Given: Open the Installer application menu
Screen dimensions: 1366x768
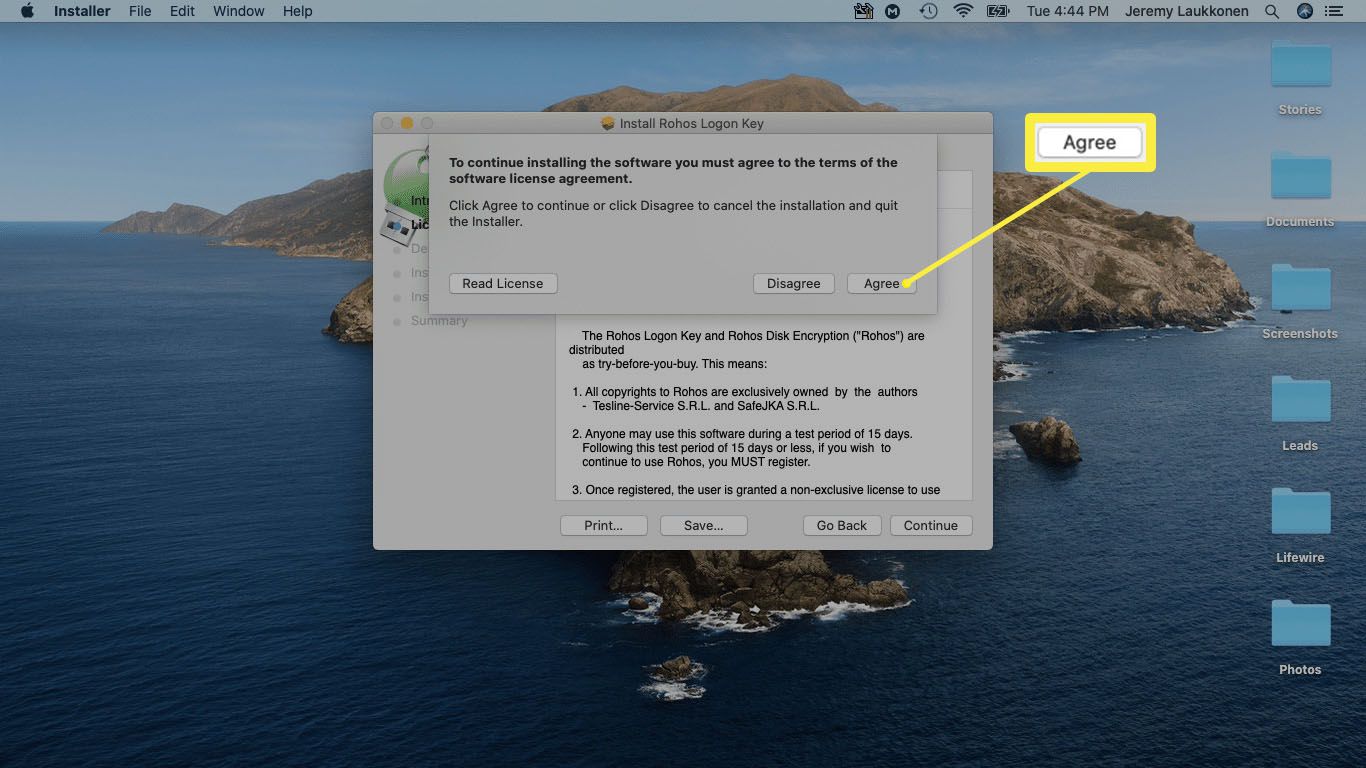Looking at the screenshot, I should (82, 11).
